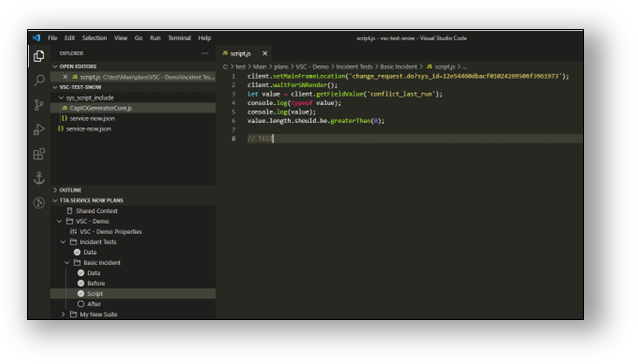638x364 pixels.
Task: Close script.js in Open Editors list
Action: 65,77
